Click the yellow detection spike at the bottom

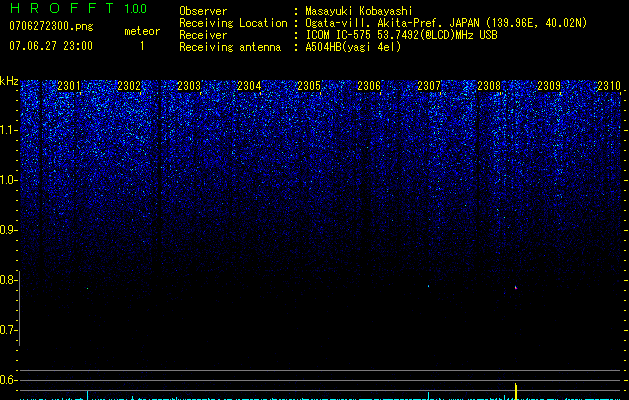point(516,391)
